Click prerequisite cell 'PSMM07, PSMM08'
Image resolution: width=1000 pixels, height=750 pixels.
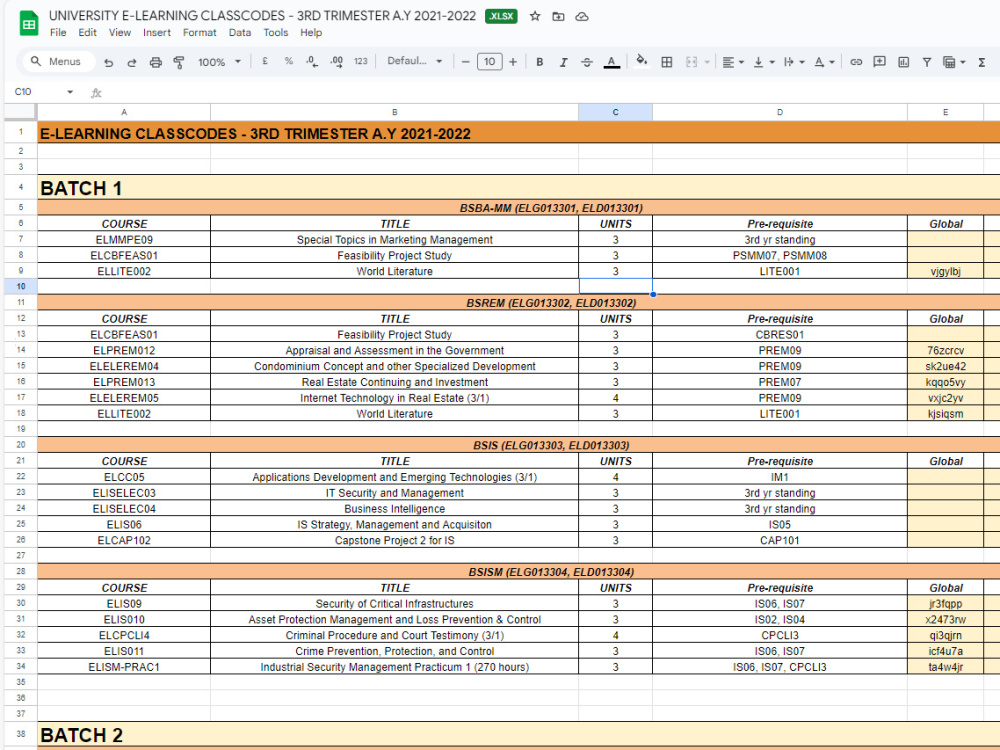pyautogui.click(x=780, y=256)
